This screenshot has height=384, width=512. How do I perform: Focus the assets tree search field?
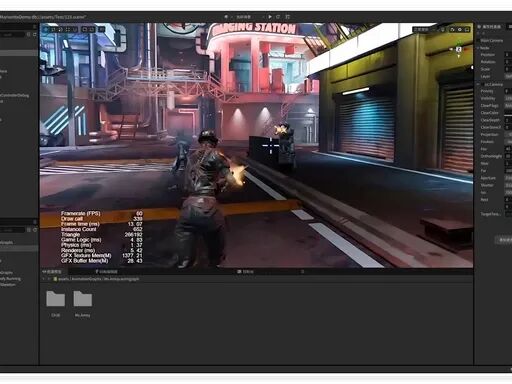12,230
